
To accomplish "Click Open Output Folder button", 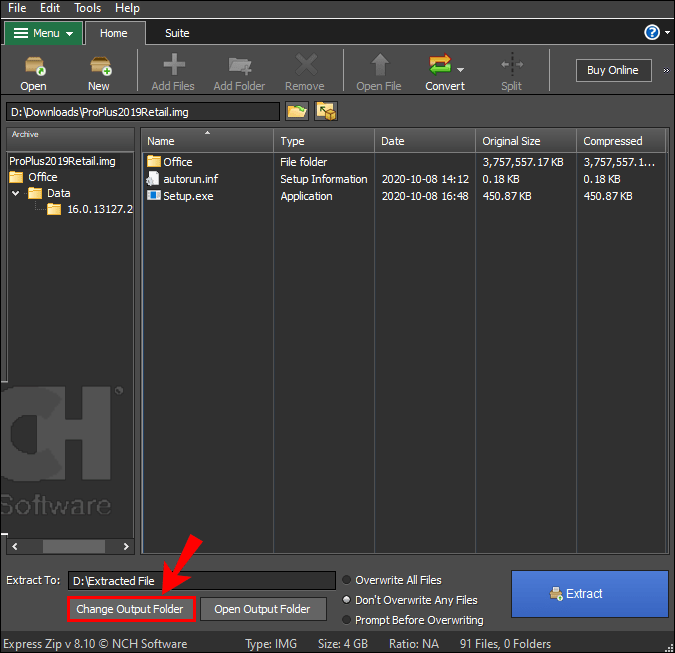I will click(263, 609).
